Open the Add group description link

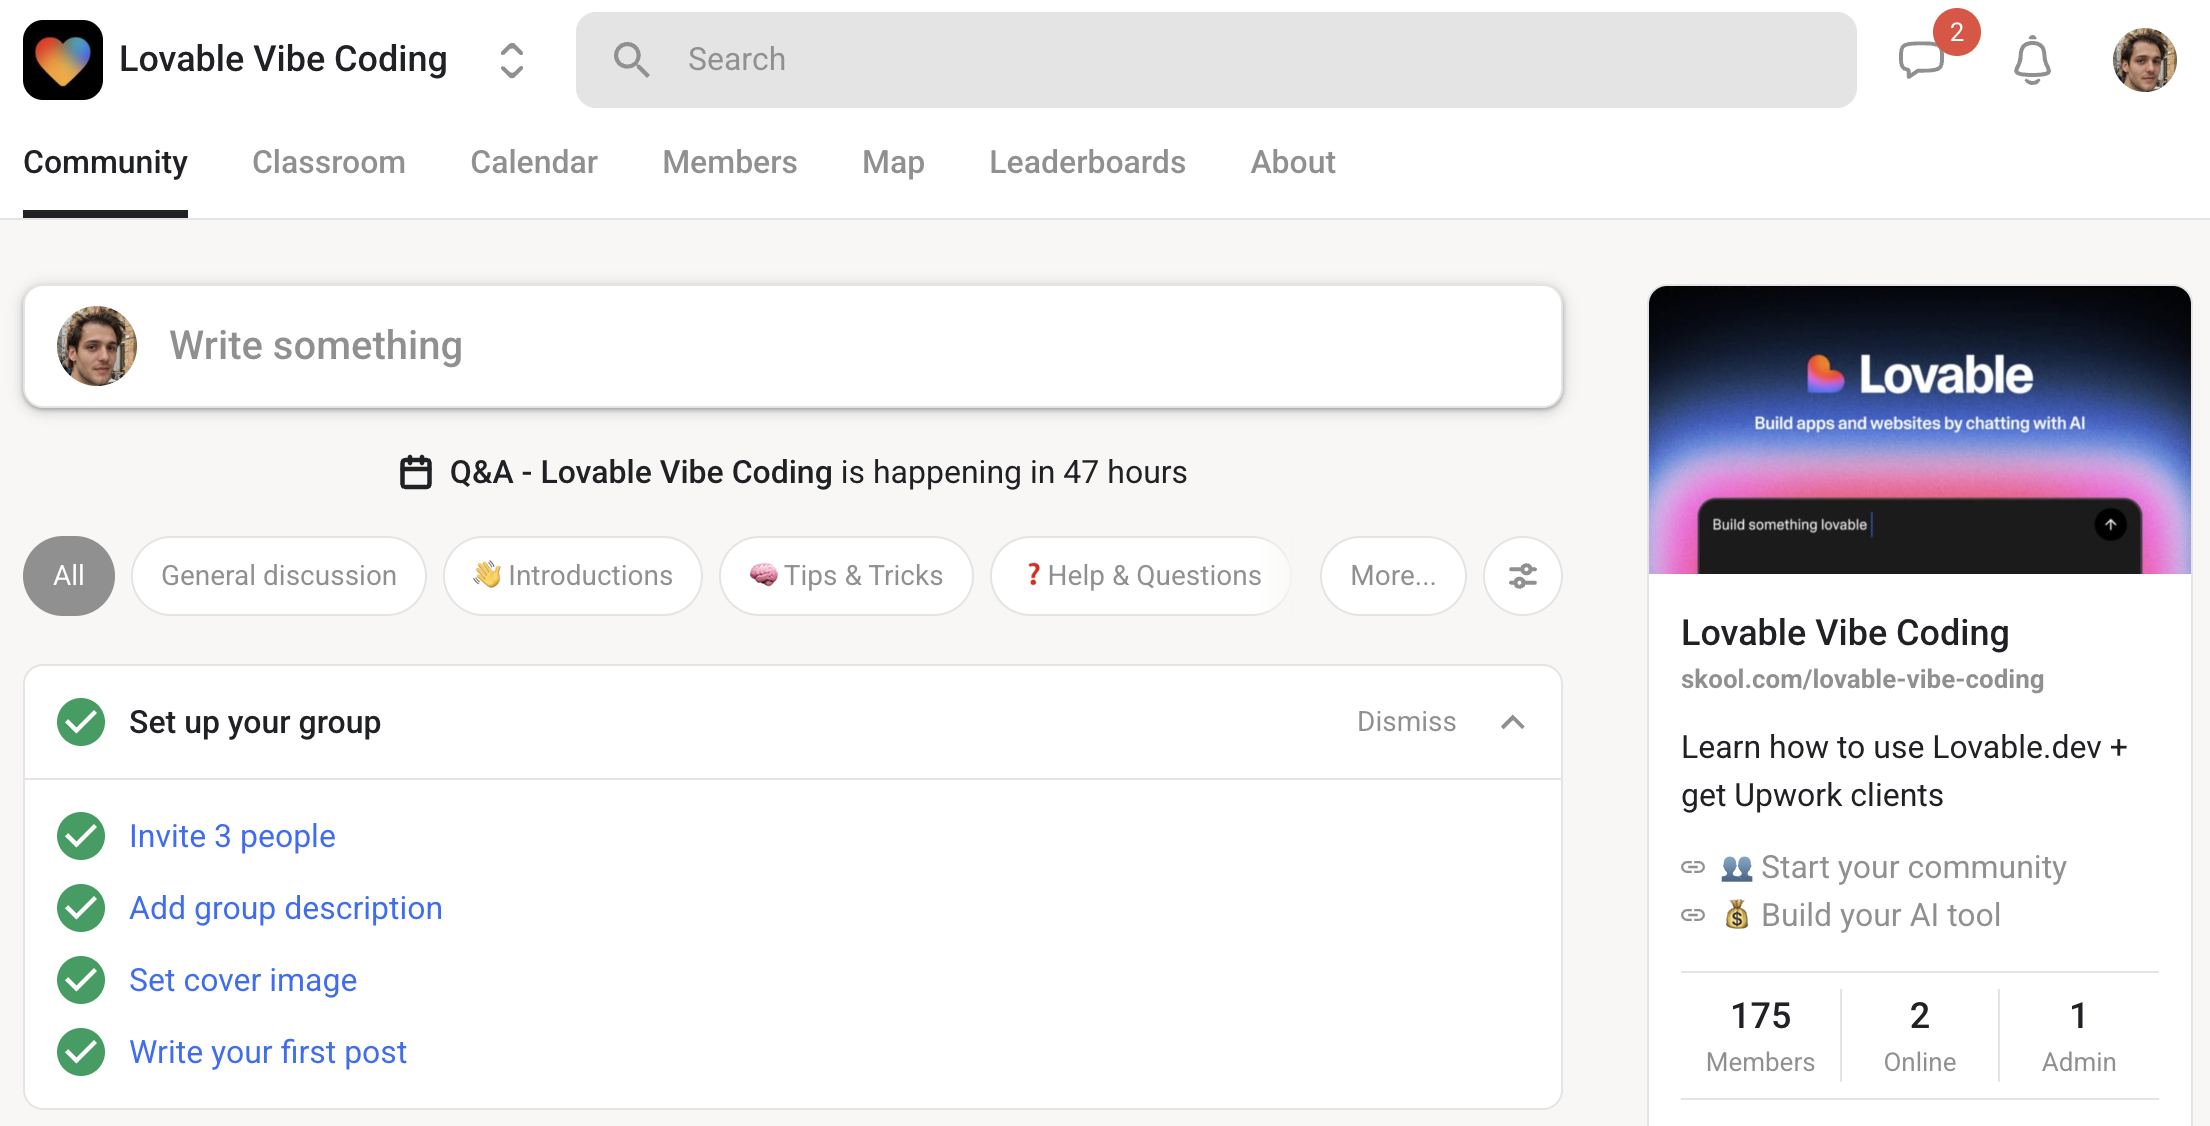pyautogui.click(x=286, y=908)
